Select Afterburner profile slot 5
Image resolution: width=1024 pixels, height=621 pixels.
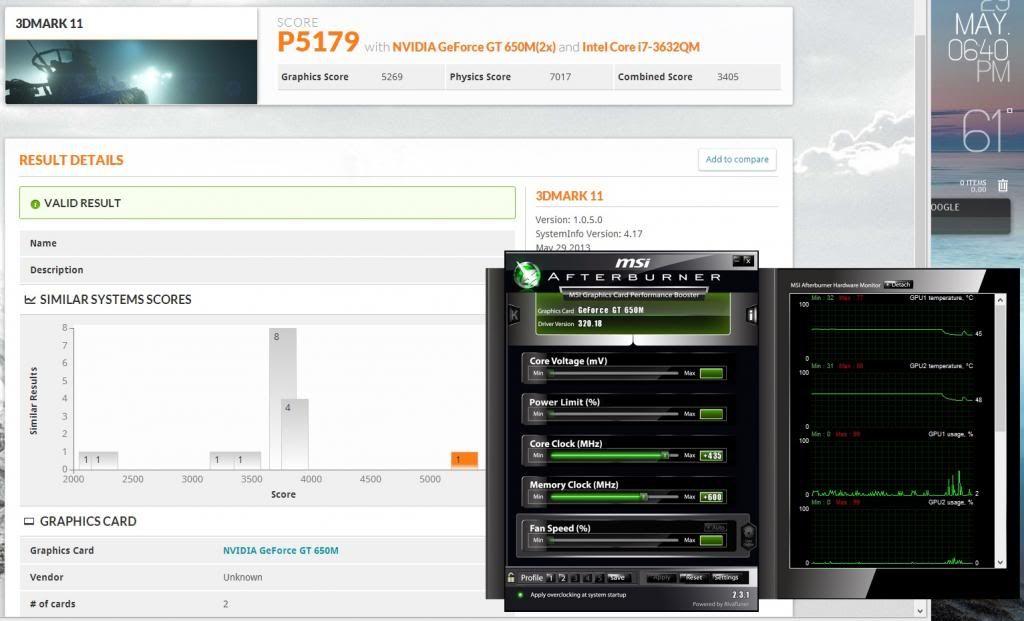click(599, 578)
